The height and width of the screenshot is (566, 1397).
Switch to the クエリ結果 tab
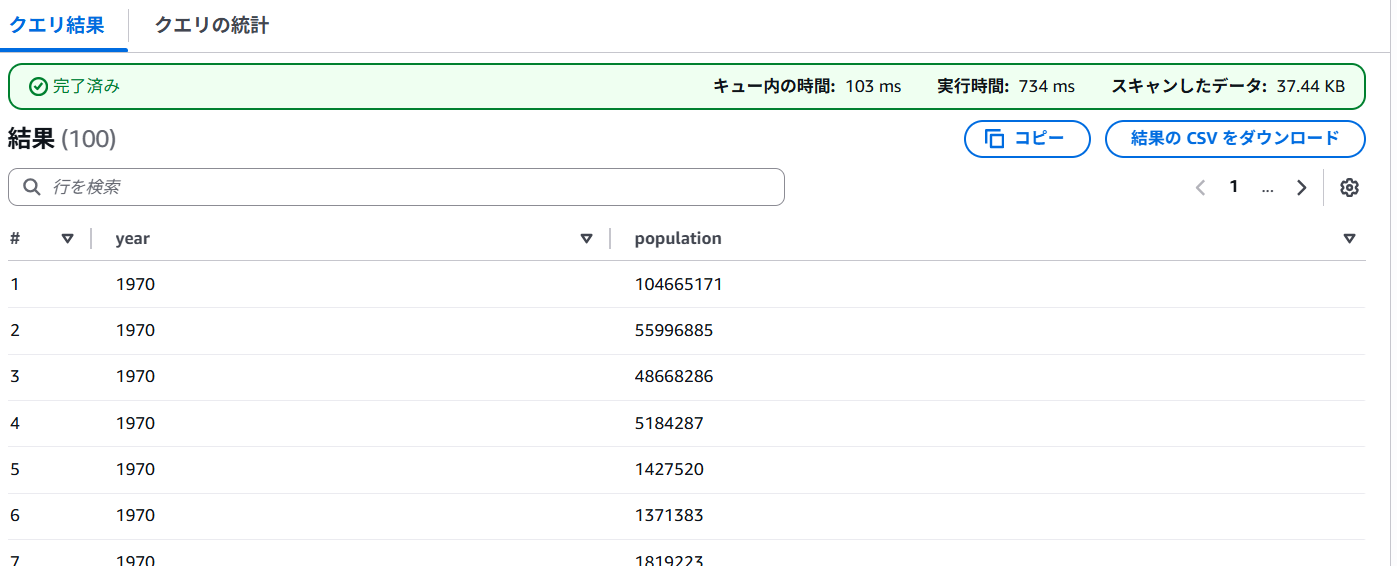pyautogui.click(x=57, y=26)
